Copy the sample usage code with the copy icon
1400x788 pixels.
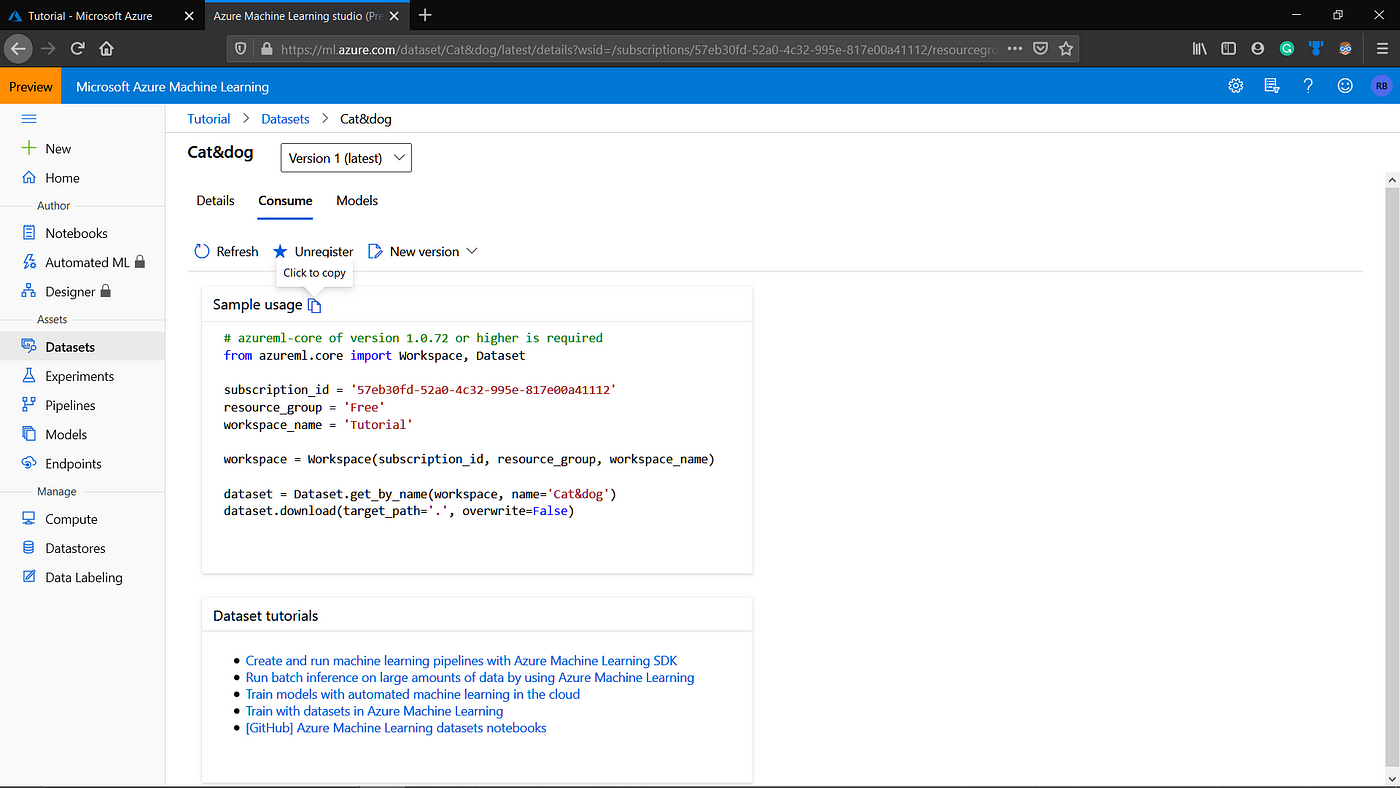coord(315,305)
